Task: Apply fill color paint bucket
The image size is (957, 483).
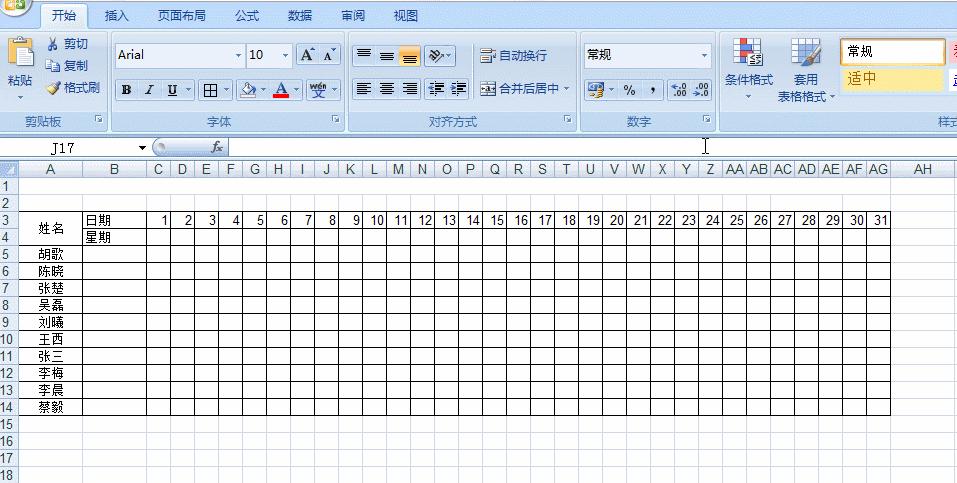Action: coord(248,90)
